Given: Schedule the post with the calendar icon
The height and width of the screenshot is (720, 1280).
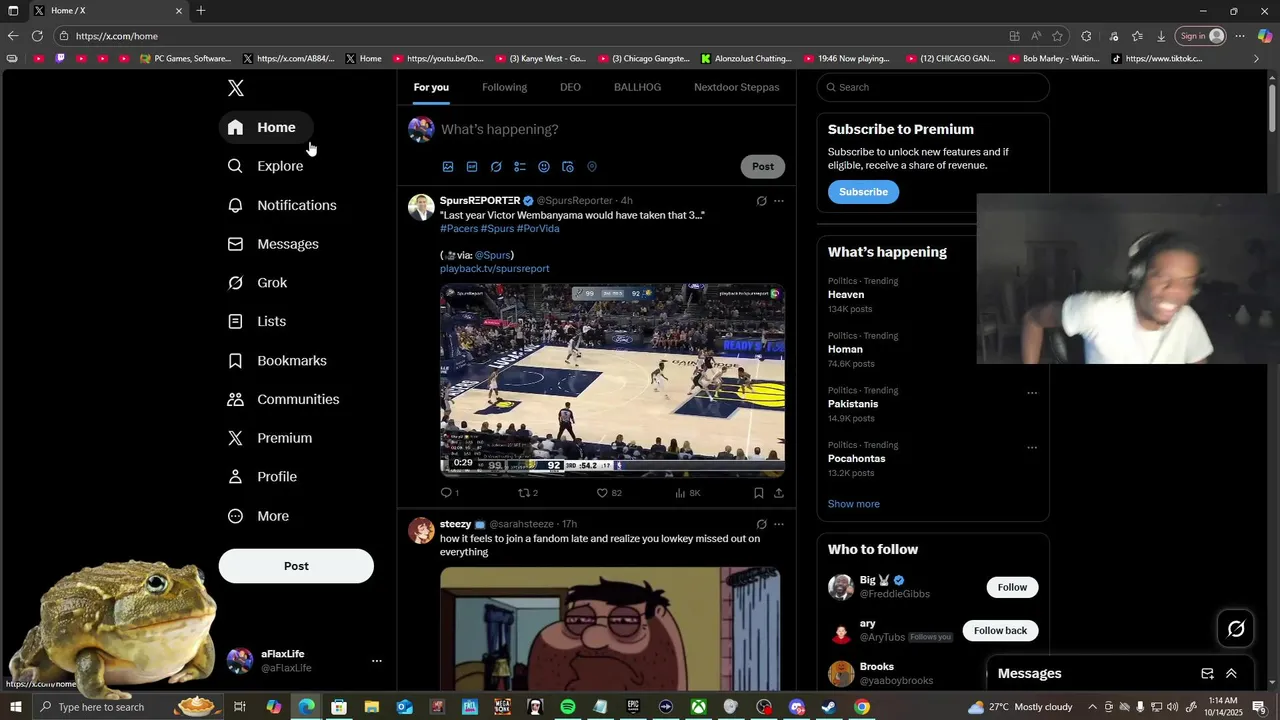Looking at the screenshot, I should pyautogui.click(x=568, y=167).
